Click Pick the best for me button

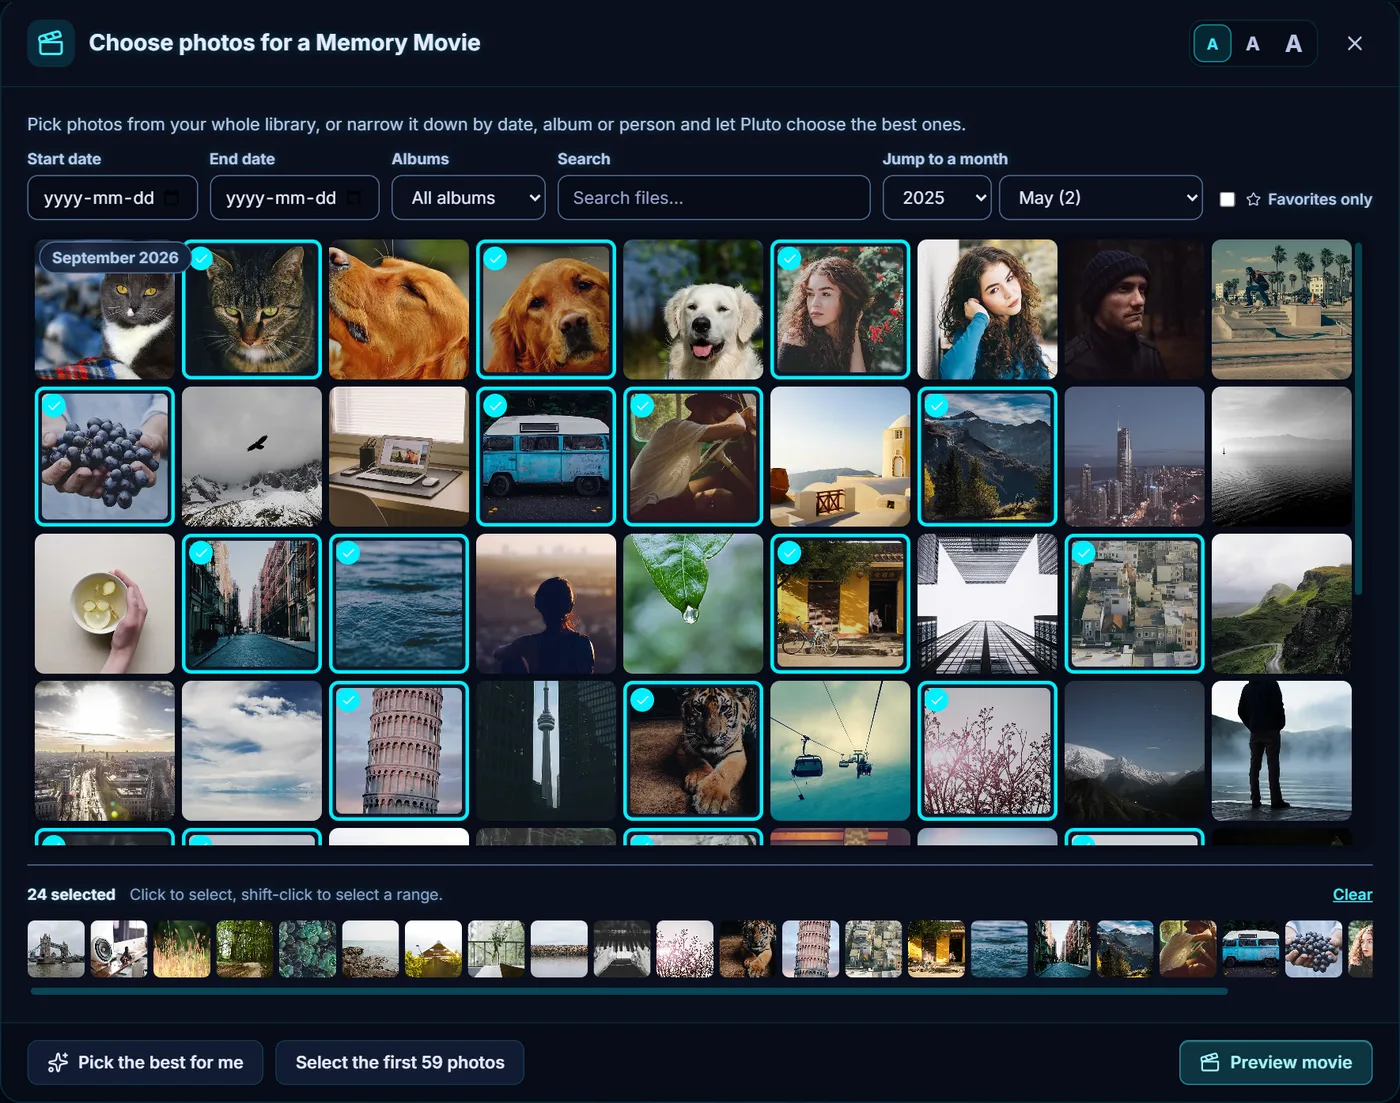(145, 1062)
